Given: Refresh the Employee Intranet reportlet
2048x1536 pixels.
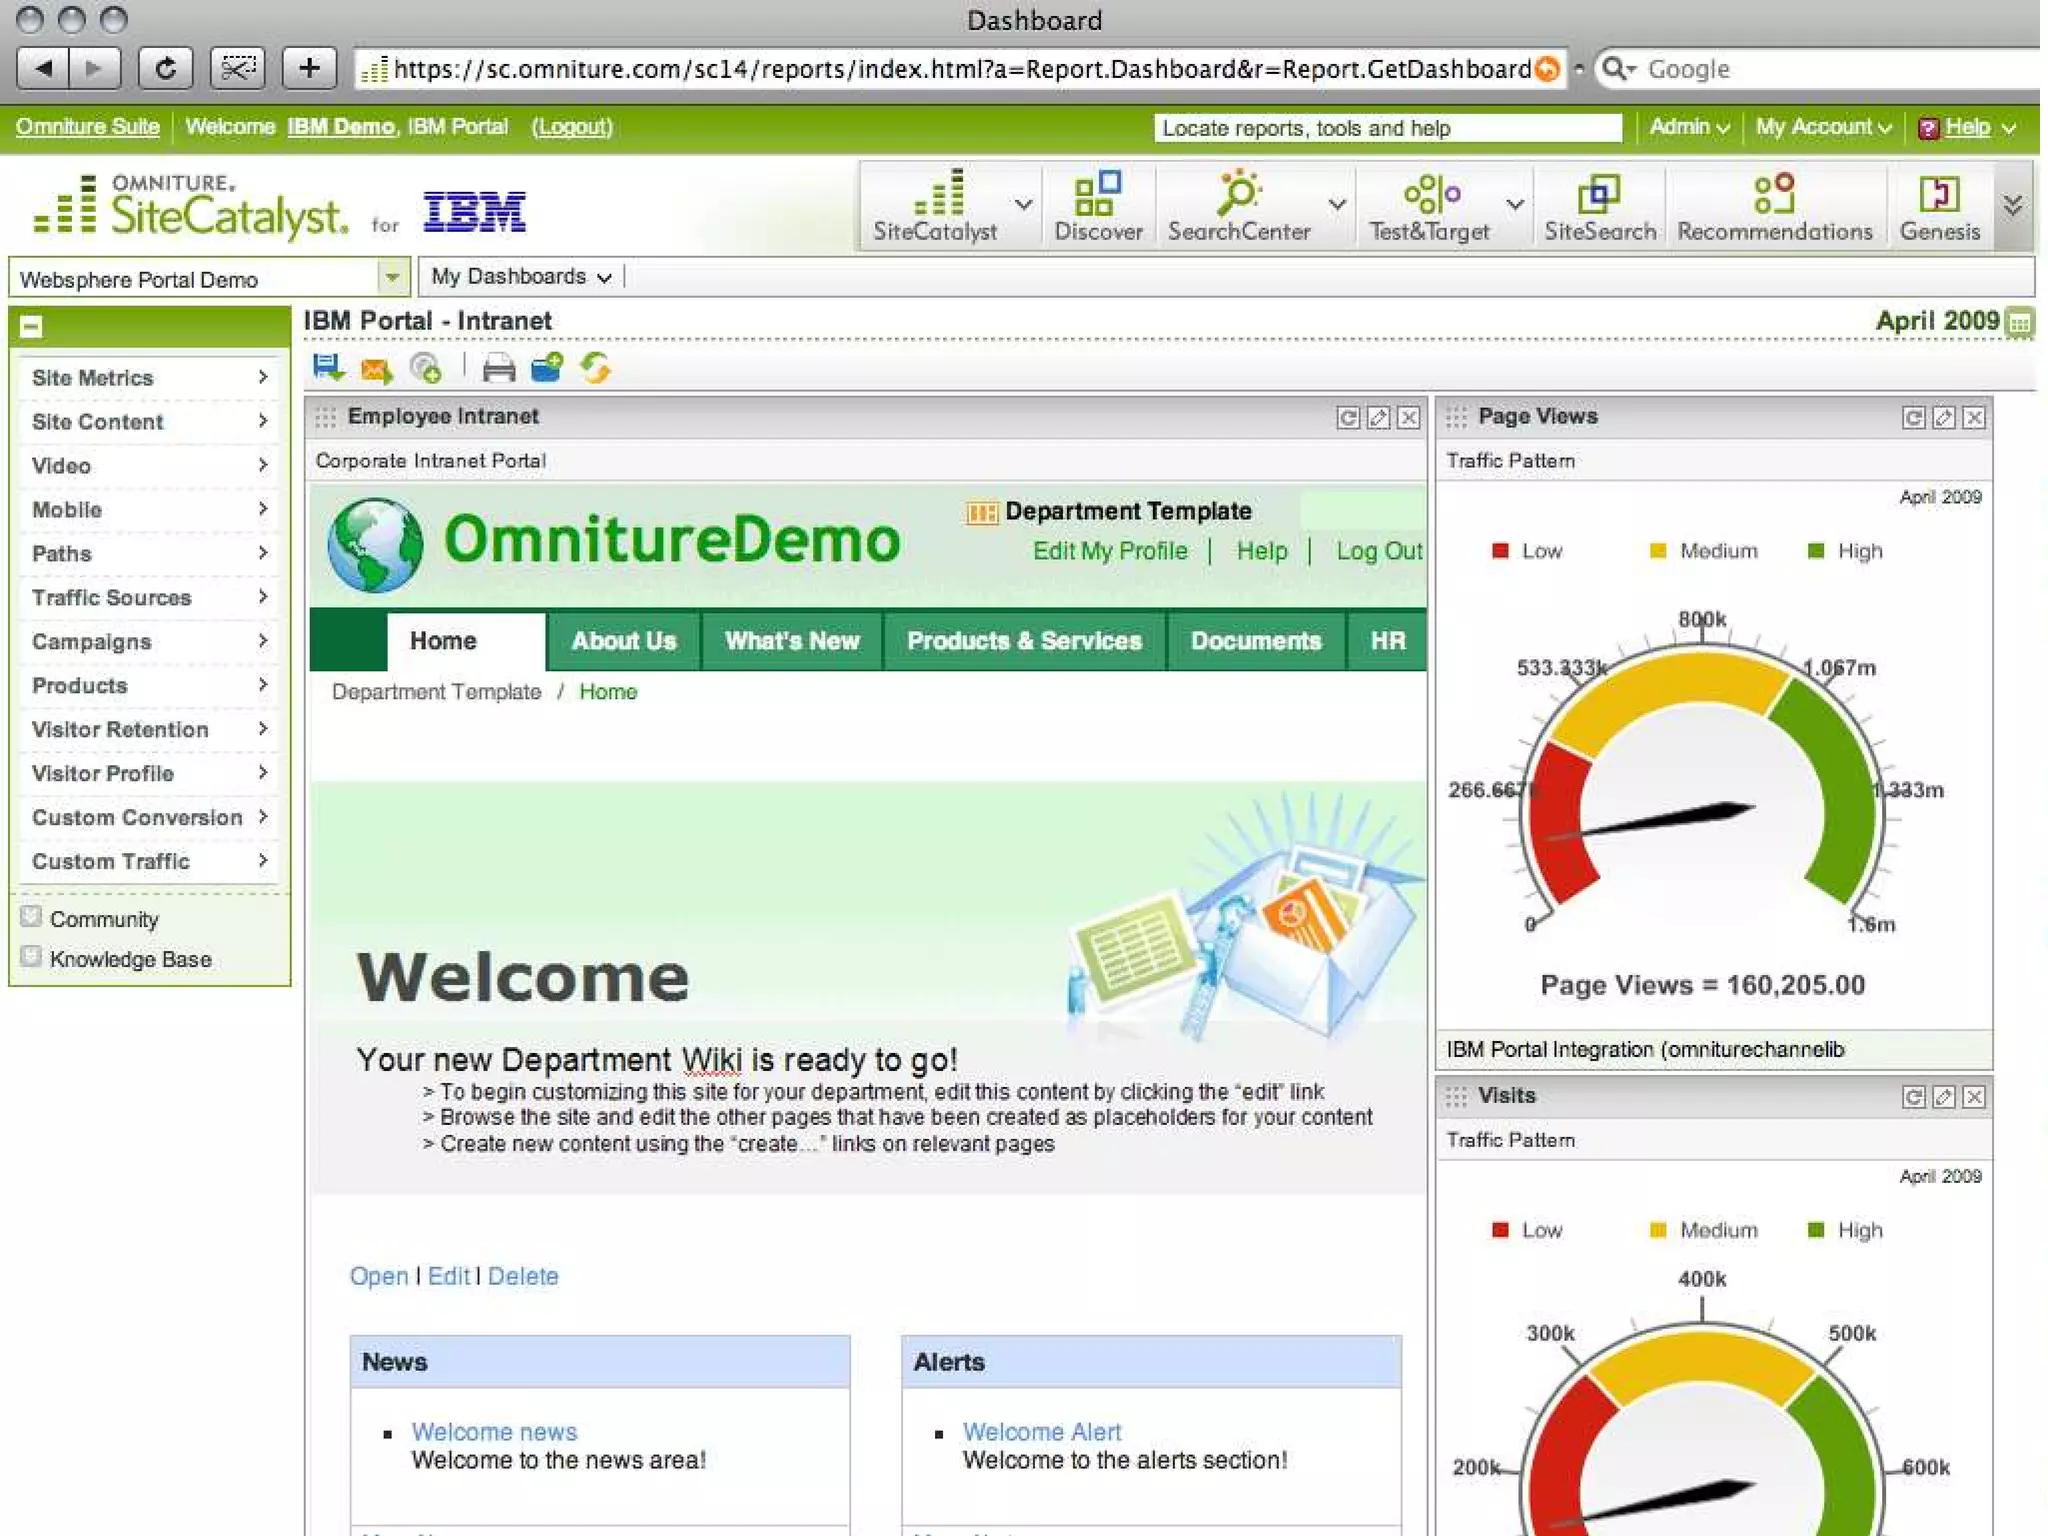Looking at the screenshot, I should [1348, 418].
